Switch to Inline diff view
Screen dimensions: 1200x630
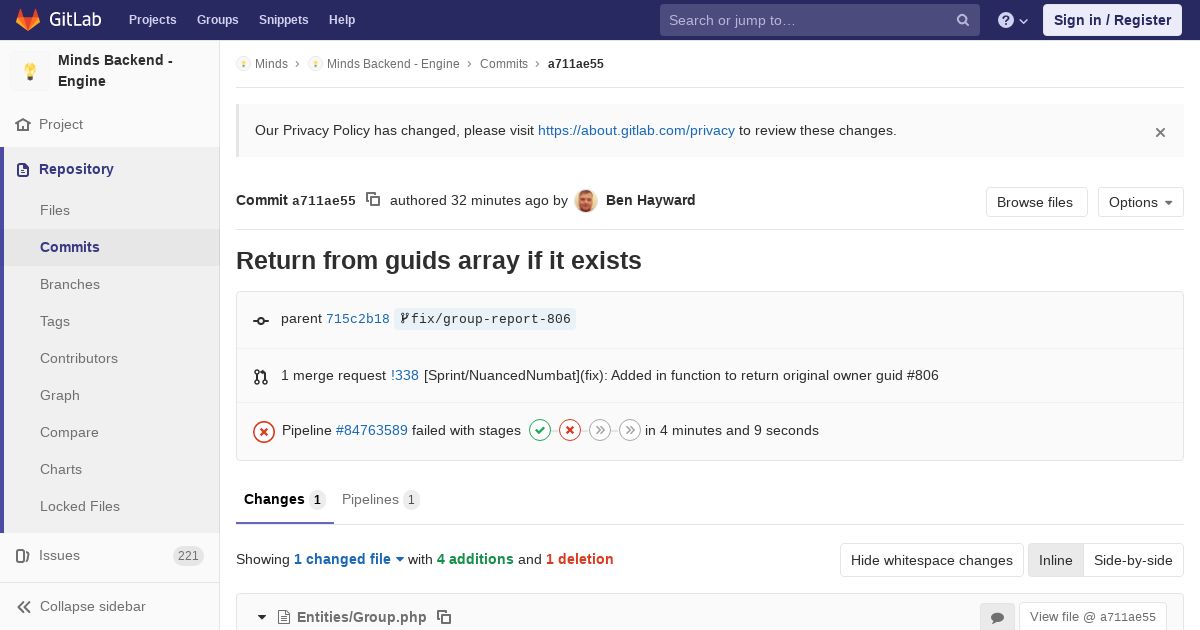point(1055,560)
